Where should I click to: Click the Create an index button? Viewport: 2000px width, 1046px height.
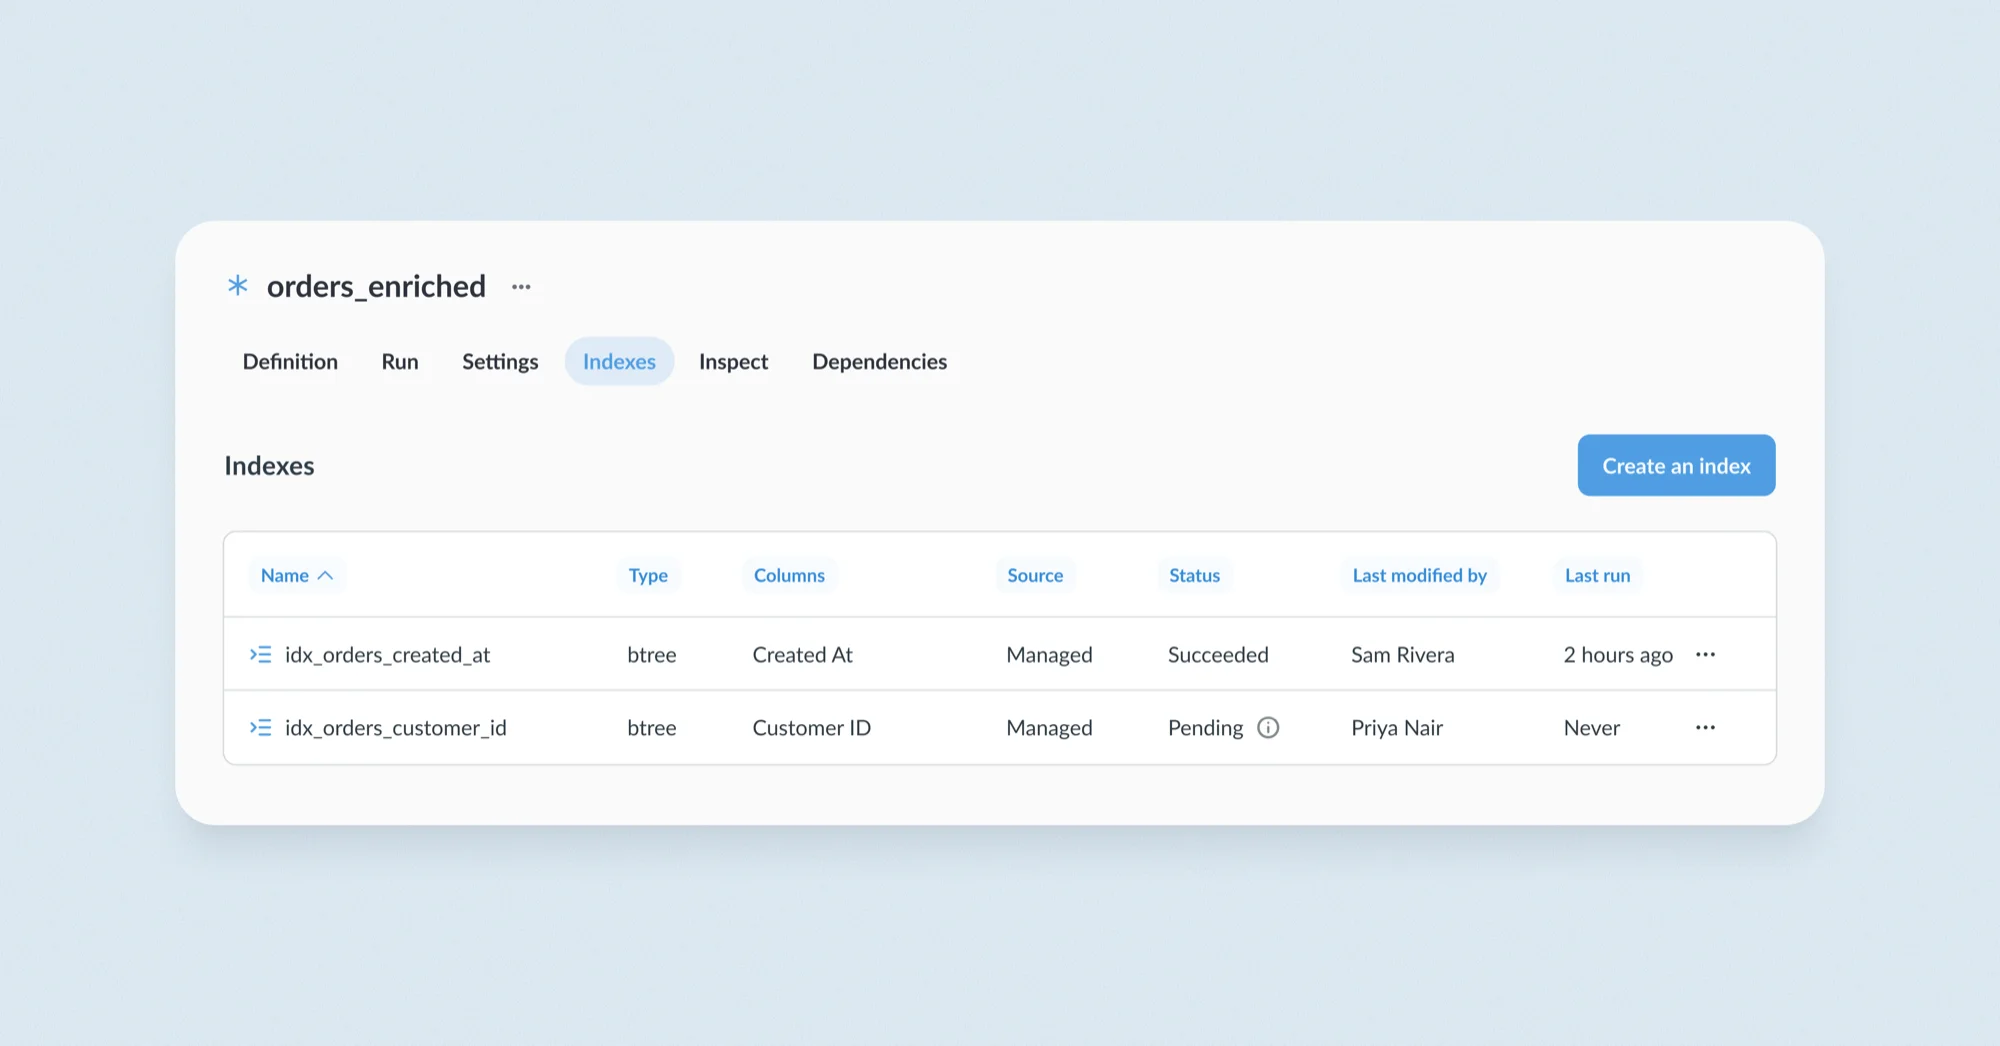[x=1676, y=465]
